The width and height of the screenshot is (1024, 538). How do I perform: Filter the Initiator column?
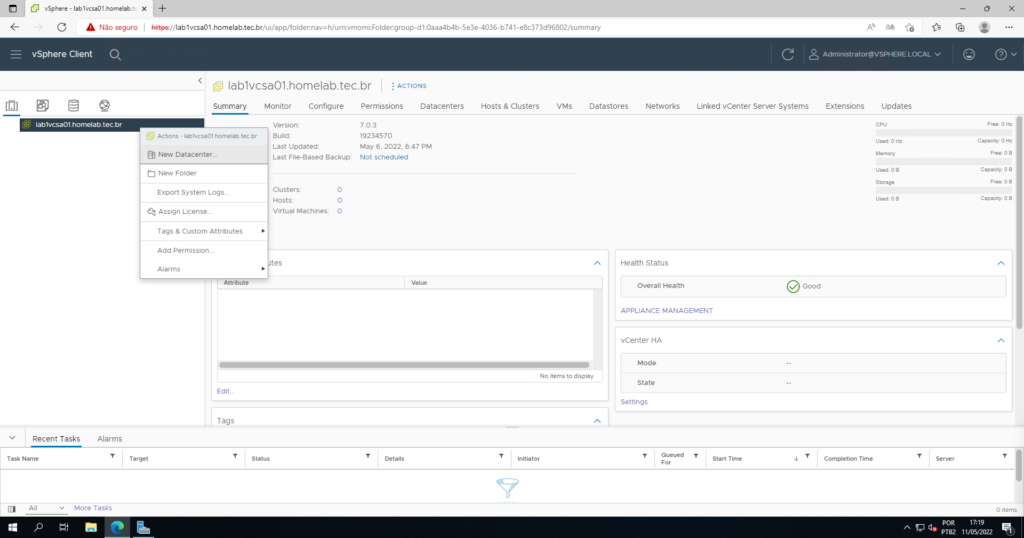pyautogui.click(x=645, y=456)
